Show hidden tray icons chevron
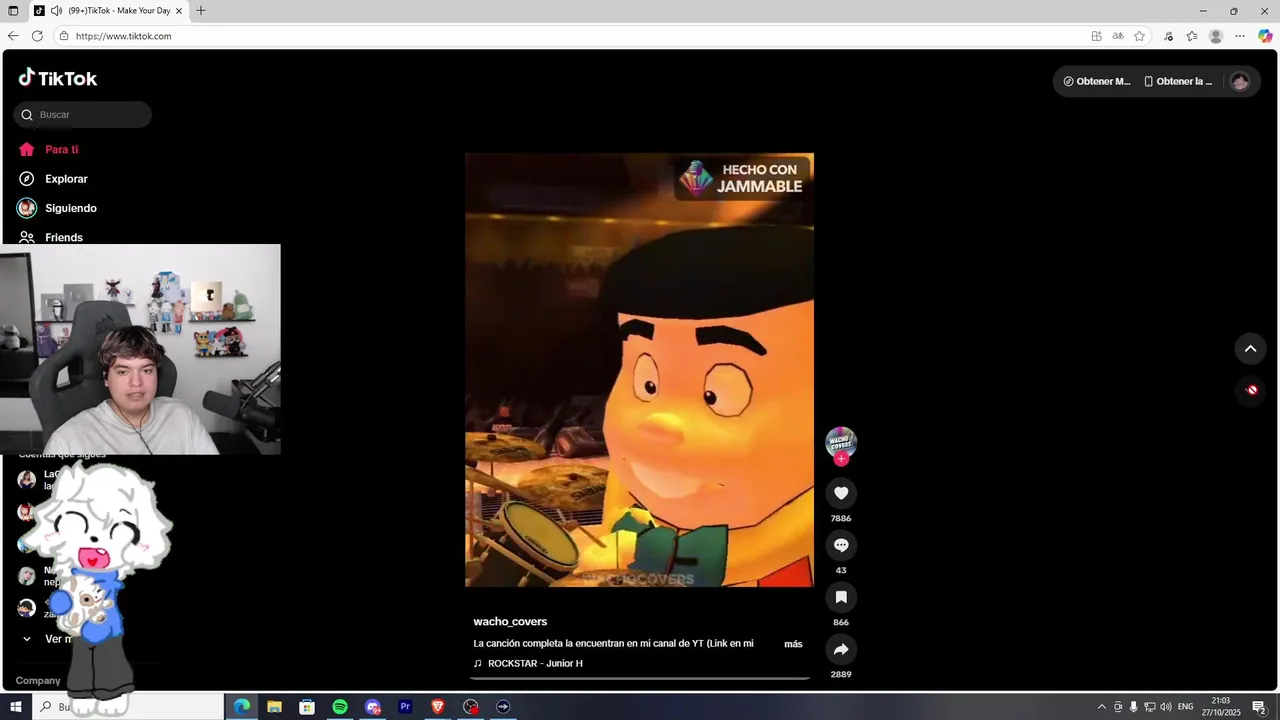The height and width of the screenshot is (720, 1280). pyautogui.click(x=1102, y=707)
